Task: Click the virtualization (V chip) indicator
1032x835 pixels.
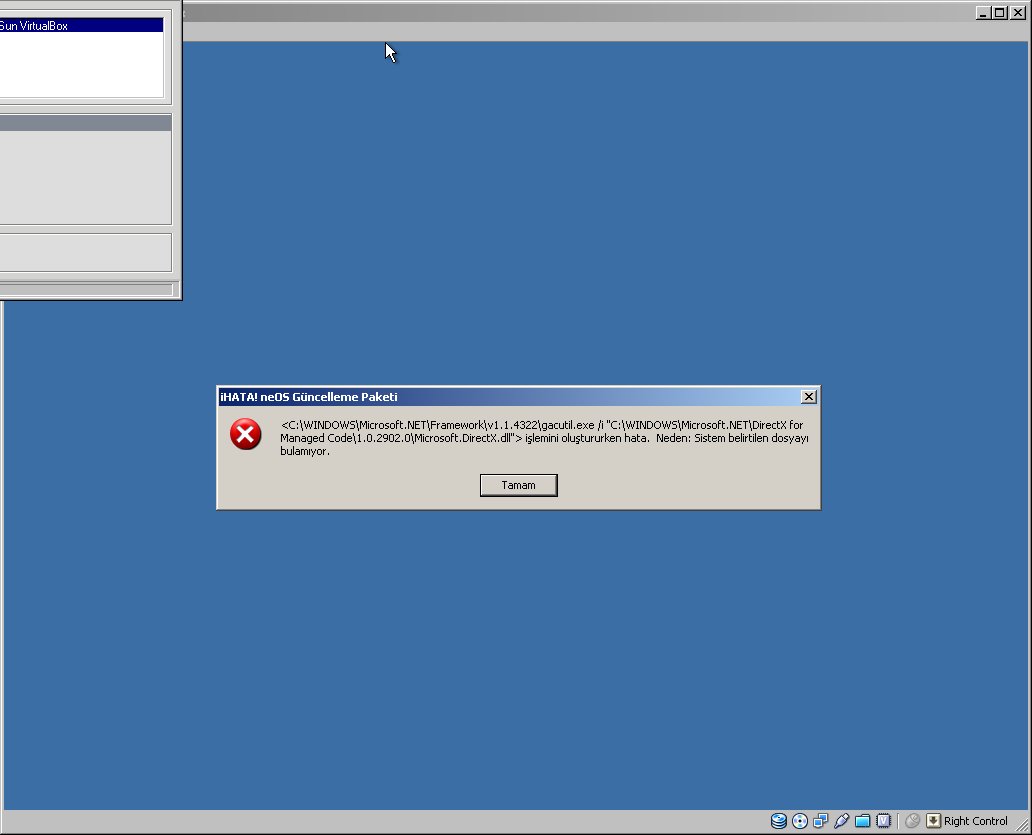Action: tap(884, 821)
